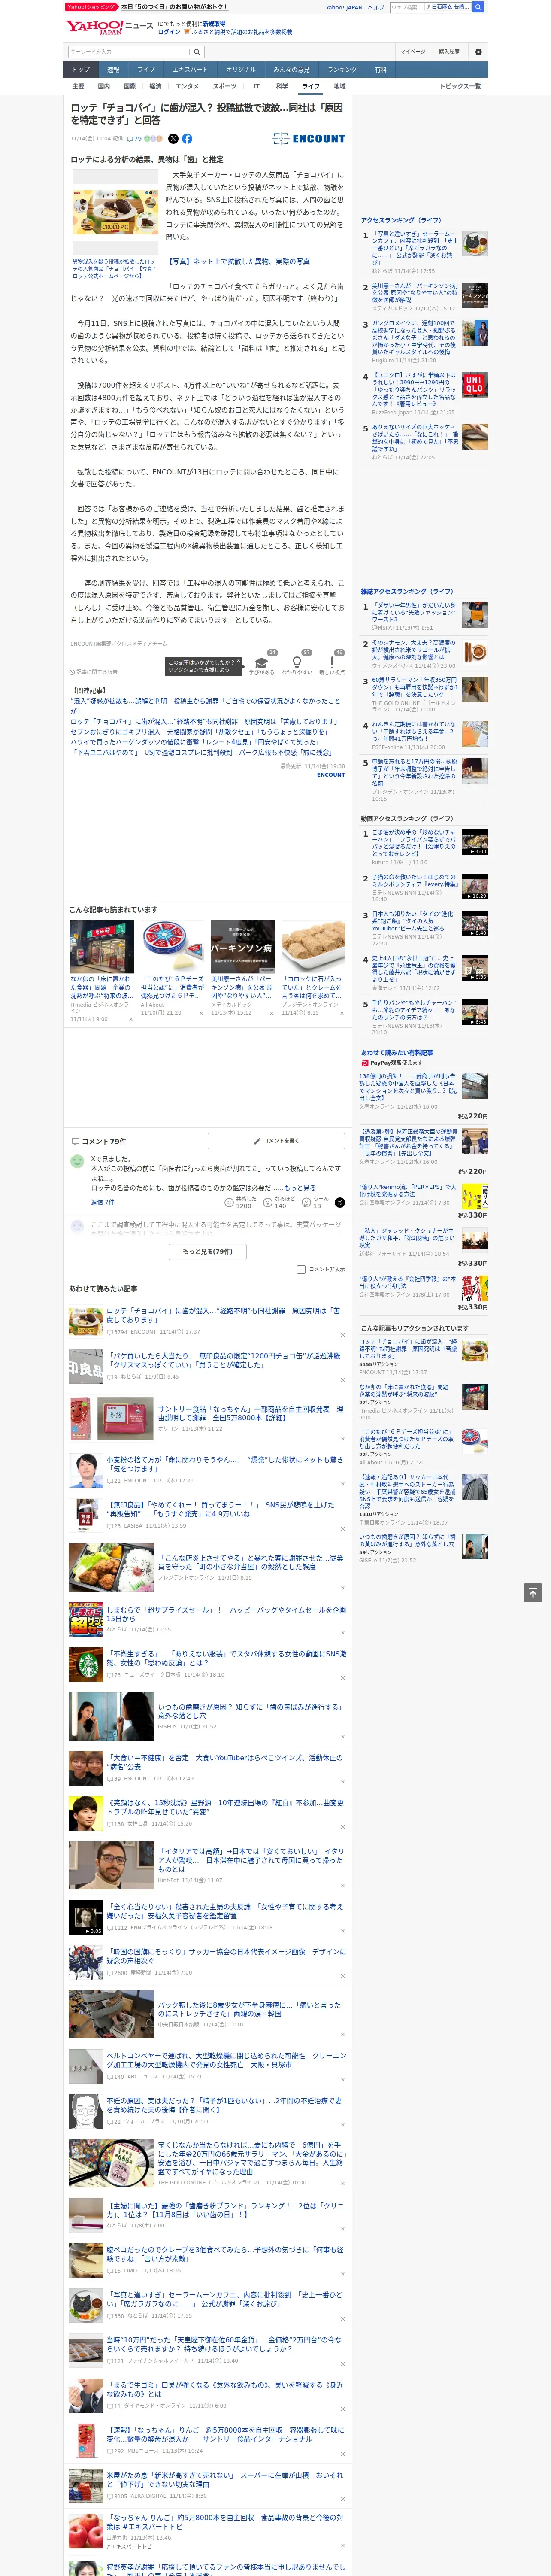
Task: Click the X to dismiss the パーキンソン病 recommended card
Action: [272, 1013]
